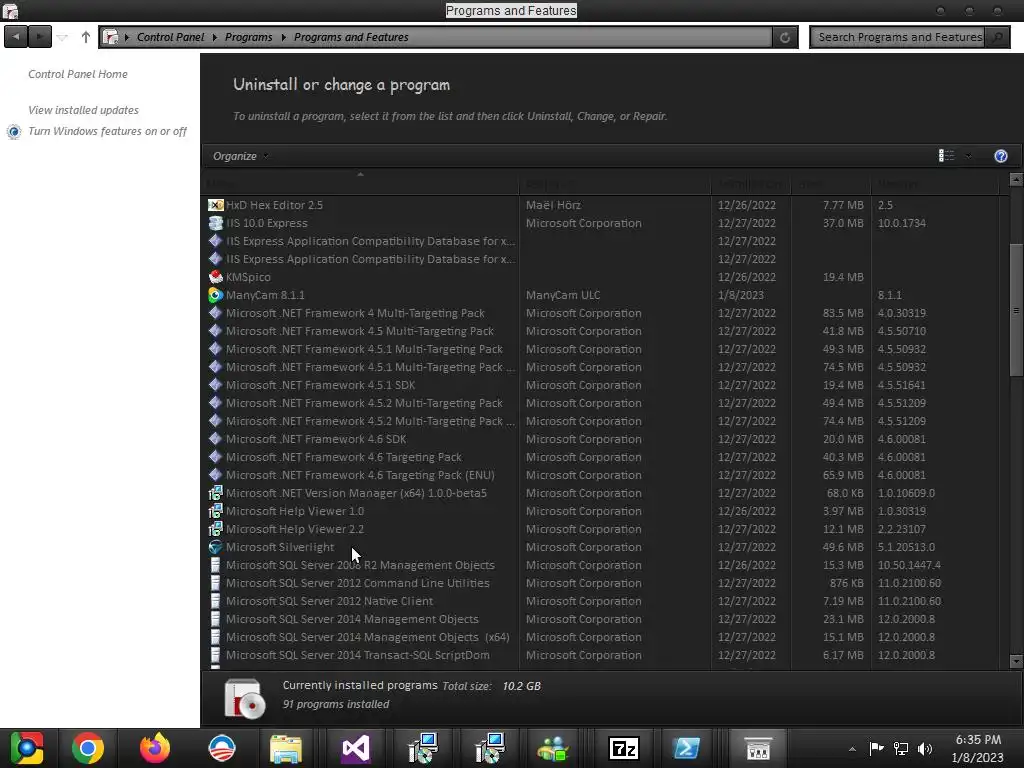Click the Programs breadcrumb
1024x768 pixels.
pyautogui.click(x=249, y=37)
